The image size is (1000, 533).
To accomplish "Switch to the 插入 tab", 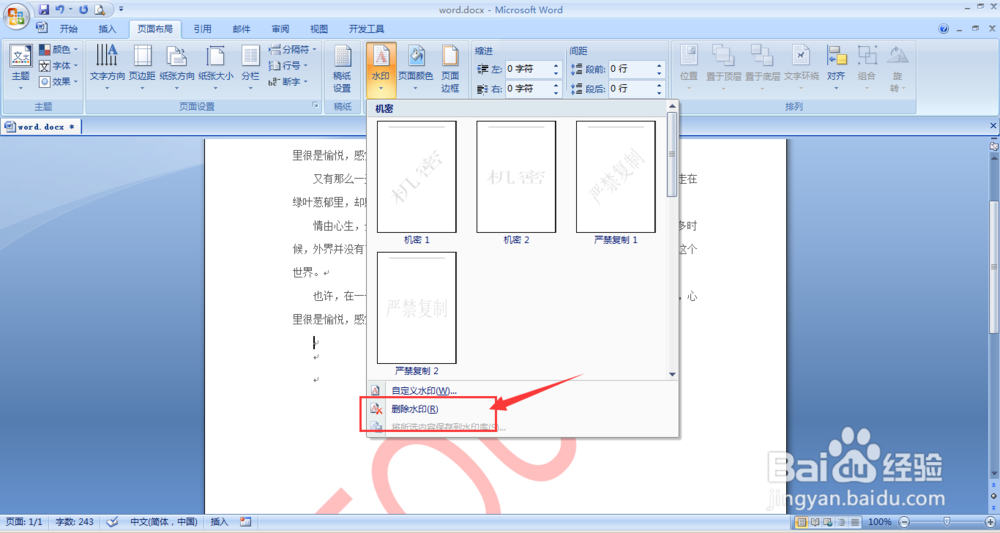I will pos(107,29).
